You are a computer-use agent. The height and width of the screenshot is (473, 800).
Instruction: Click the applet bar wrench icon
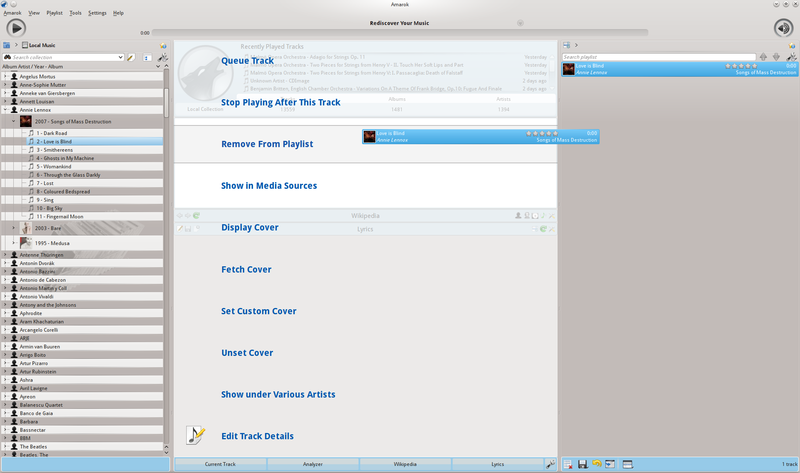pos(549,464)
